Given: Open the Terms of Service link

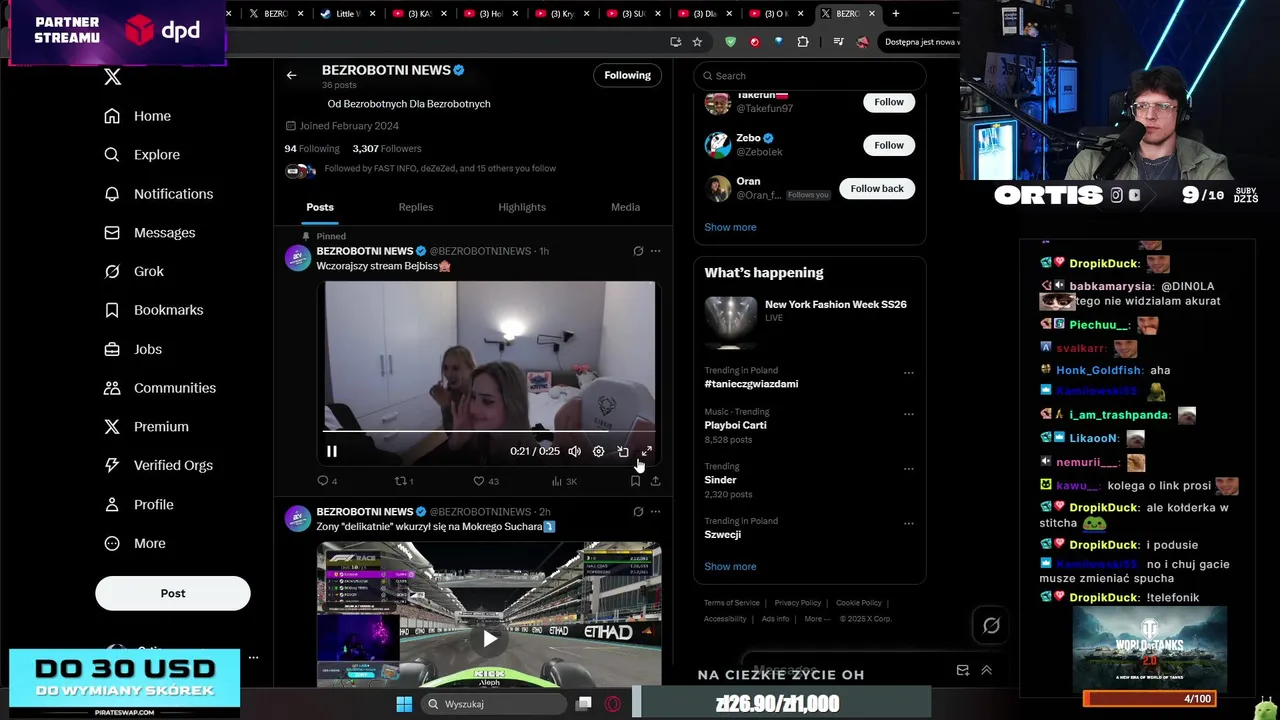Looking at the screenshot, I should (x=731, y=603).
